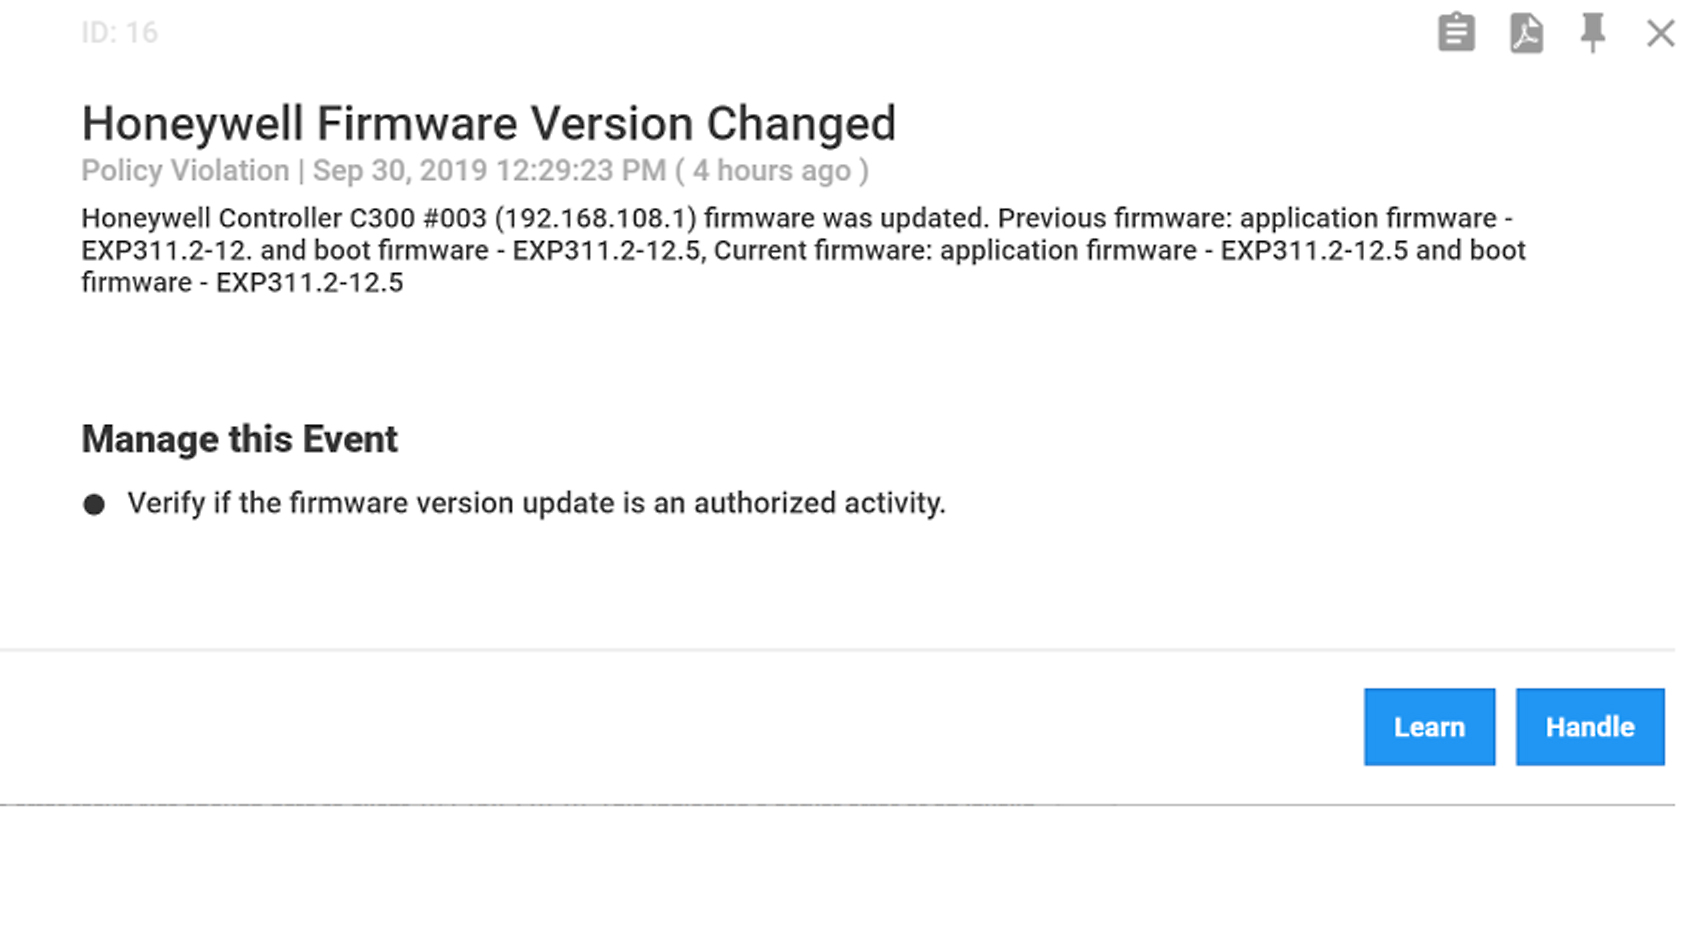This screenshot has height=948, width=1686.
Task: Click the divider line above the buttons
Action: (x=837, y=650)
